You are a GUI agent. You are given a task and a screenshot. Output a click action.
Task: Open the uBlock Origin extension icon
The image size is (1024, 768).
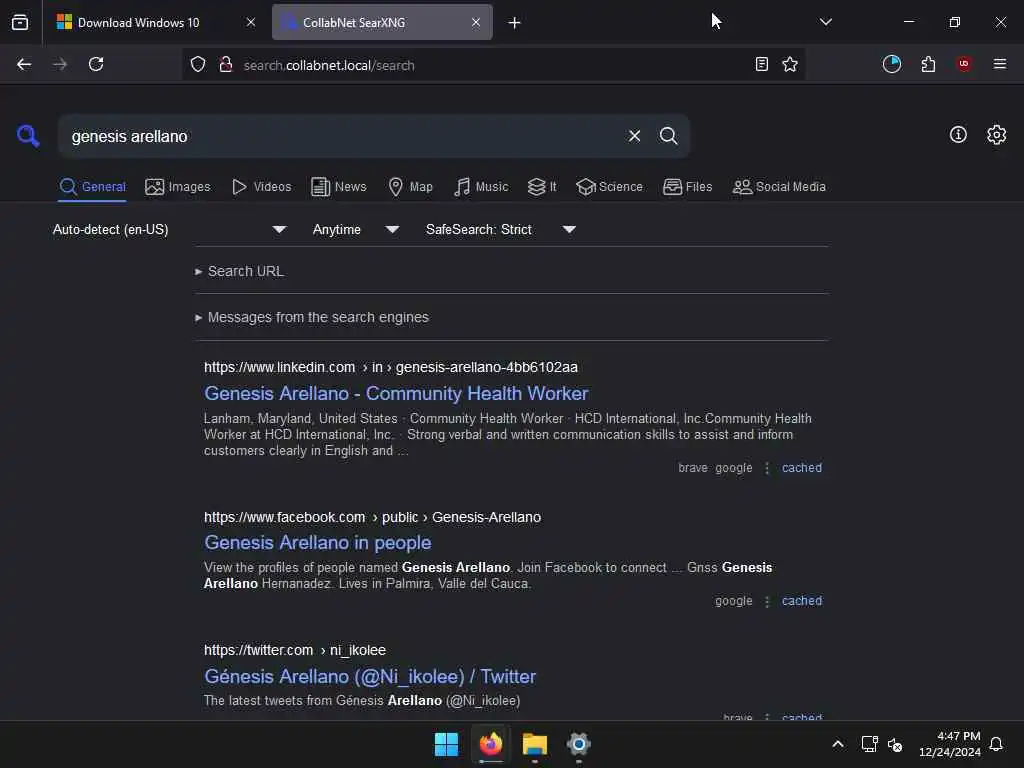[x=964, y=64]
